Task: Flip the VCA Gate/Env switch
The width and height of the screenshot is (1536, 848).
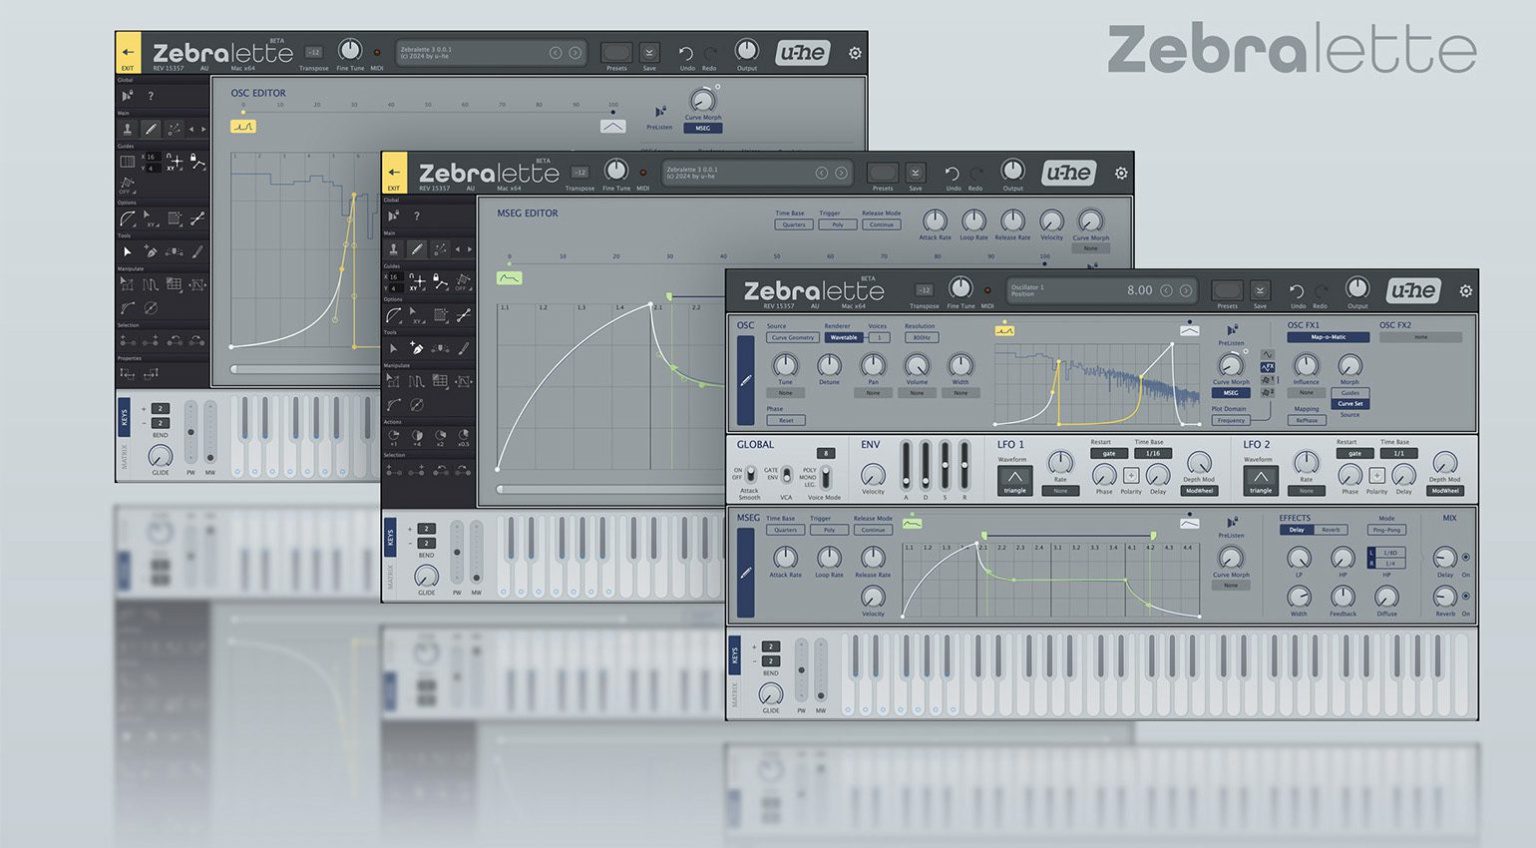Action: point(786,474)
